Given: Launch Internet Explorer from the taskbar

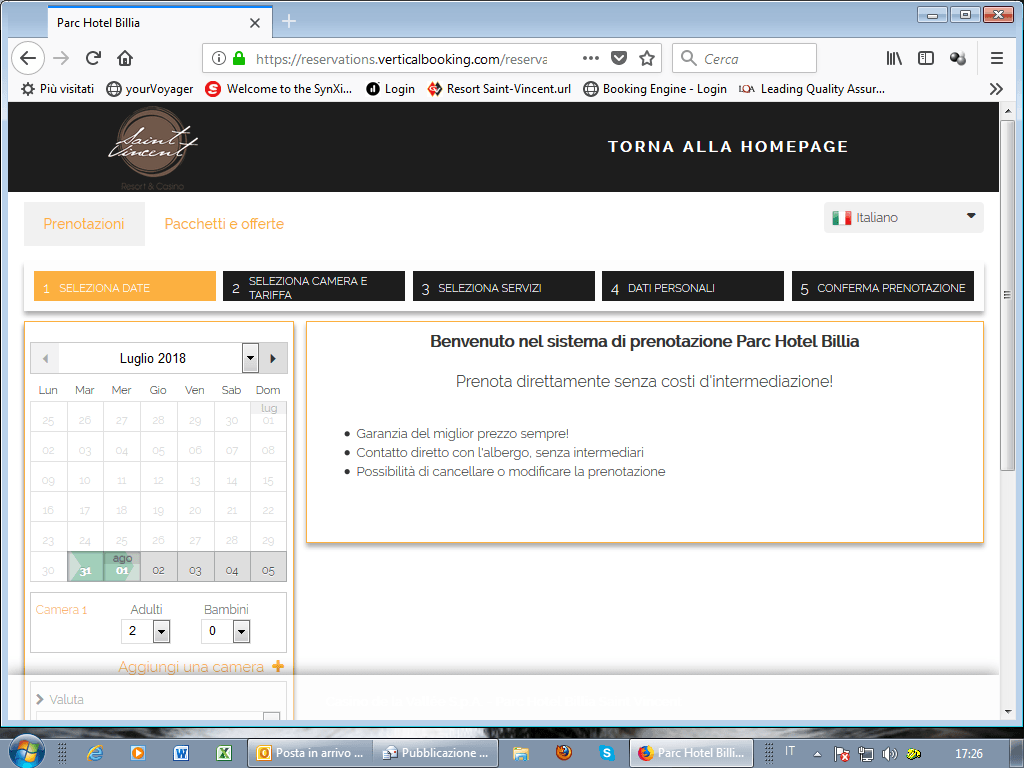Looking at the screenshot, I should click(95, 753).
